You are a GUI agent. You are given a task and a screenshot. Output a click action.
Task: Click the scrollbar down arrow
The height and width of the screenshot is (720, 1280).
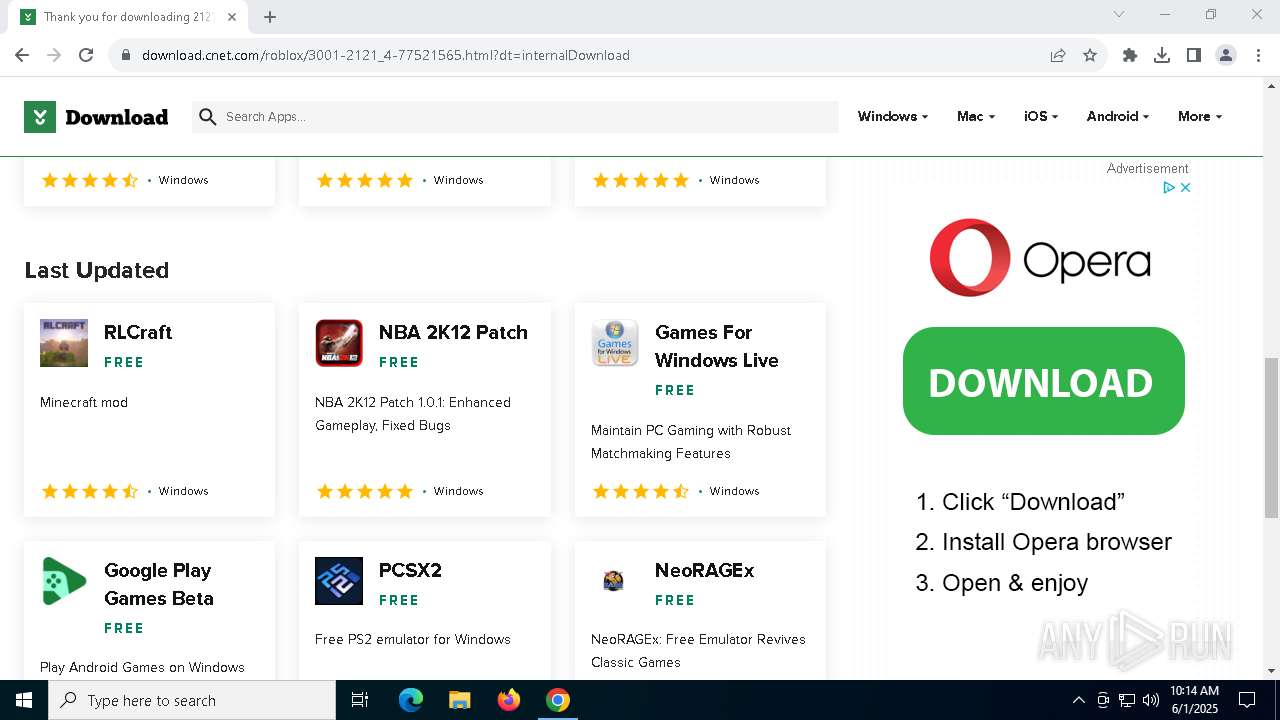point(1271,671)
